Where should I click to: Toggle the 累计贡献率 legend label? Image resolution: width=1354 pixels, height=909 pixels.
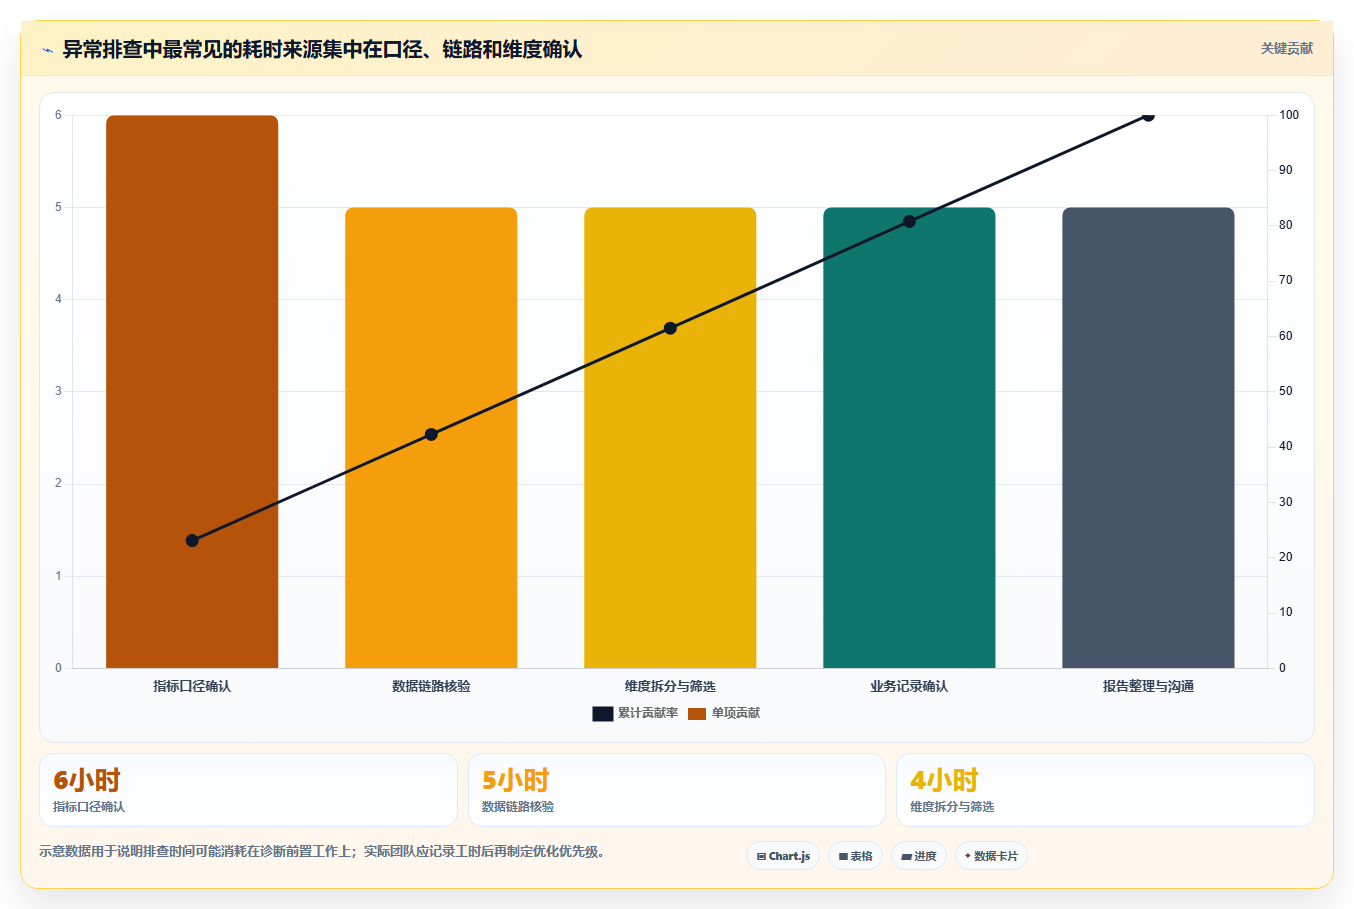point(648,713)
